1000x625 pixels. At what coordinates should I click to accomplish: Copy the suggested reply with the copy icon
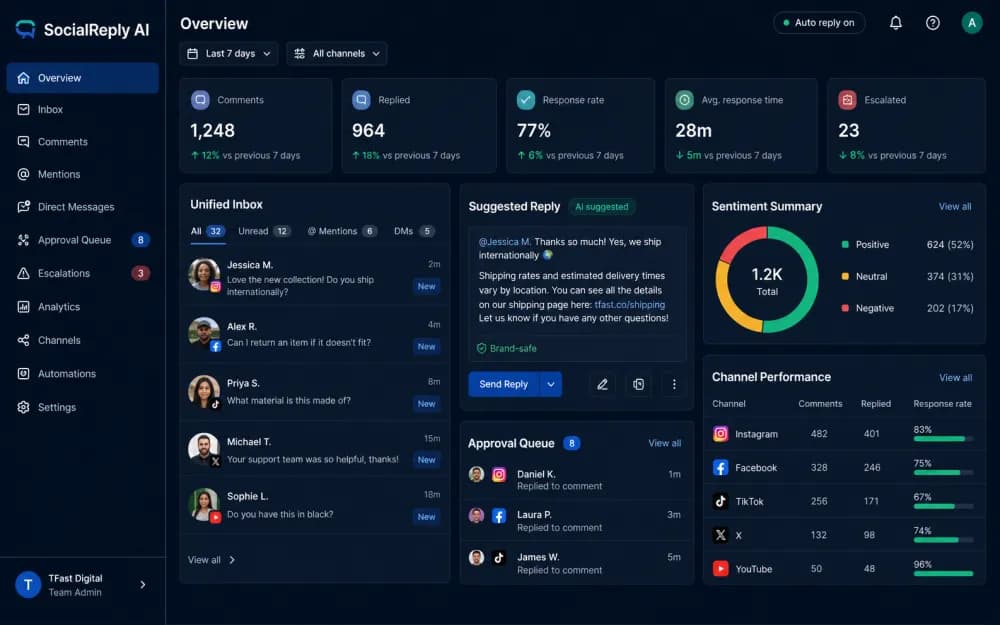pyautogui.click(x=638, y=384)
